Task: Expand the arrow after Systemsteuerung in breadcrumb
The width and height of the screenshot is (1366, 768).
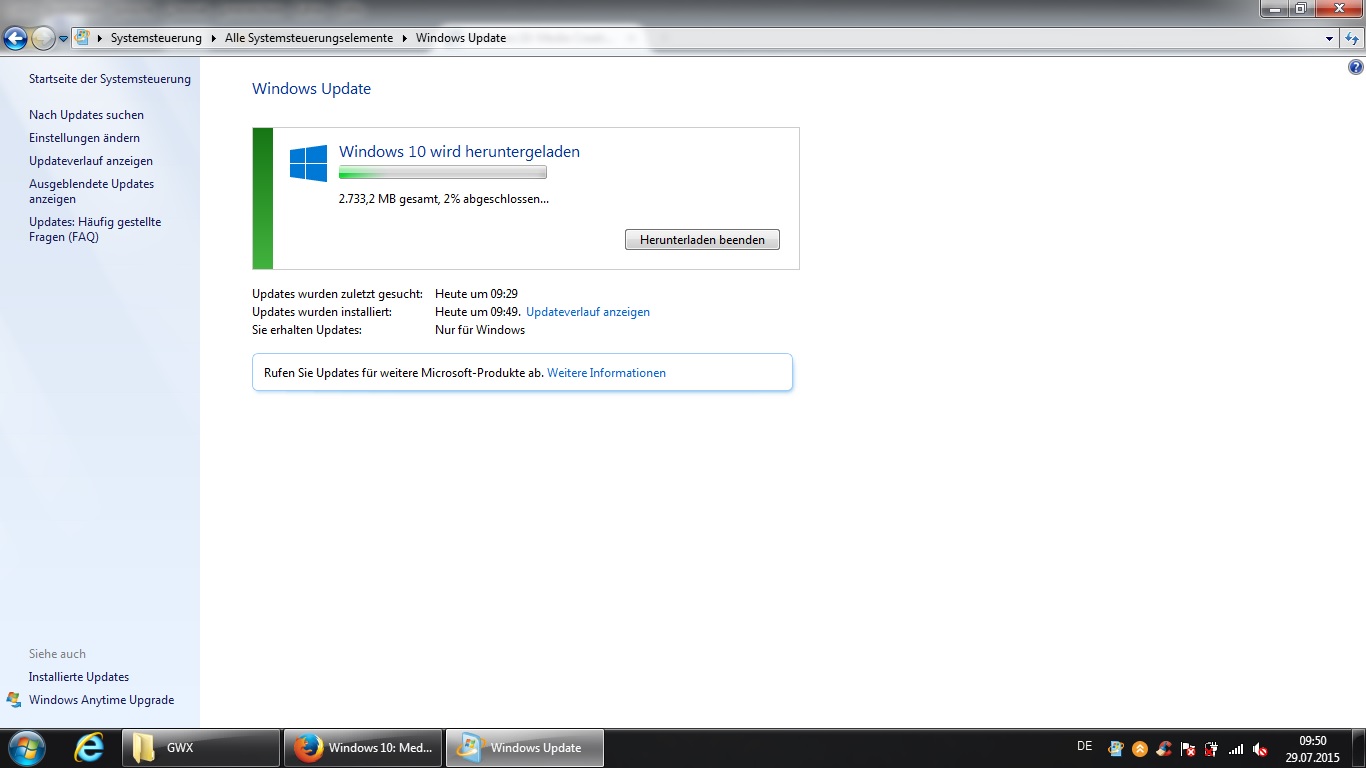Action: (x=214, y=38)
